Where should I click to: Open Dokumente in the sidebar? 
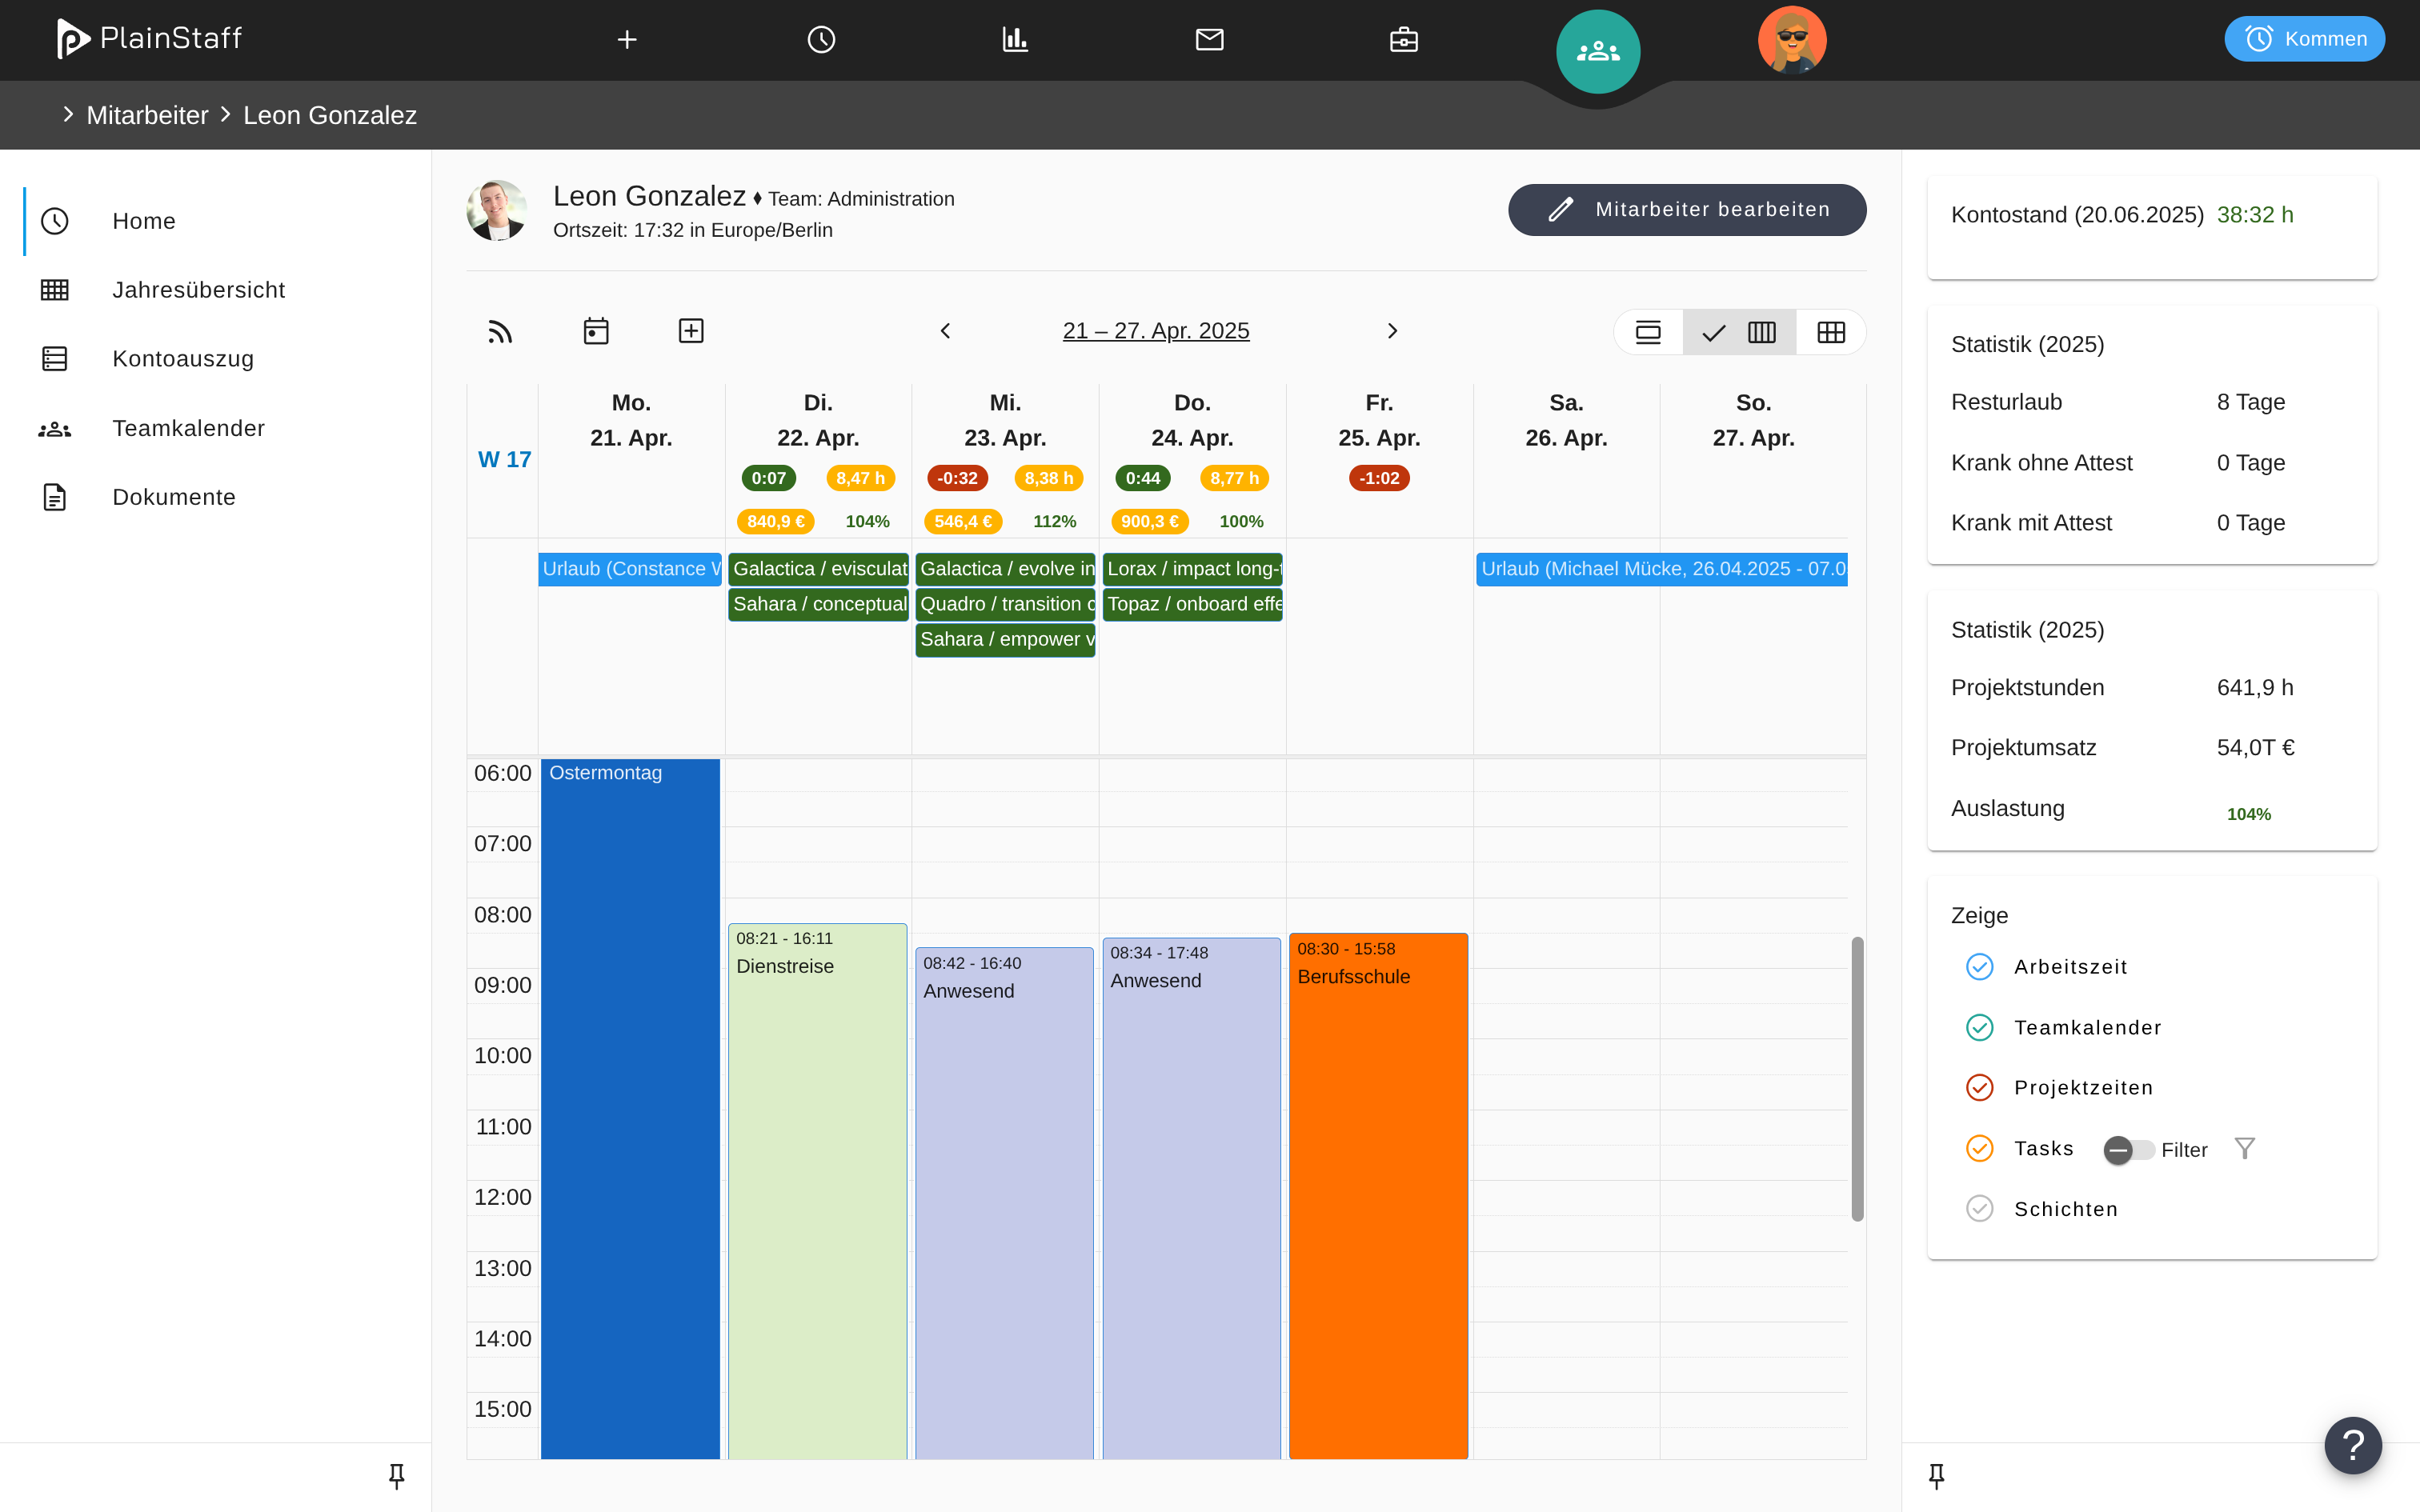coord(216,497)
